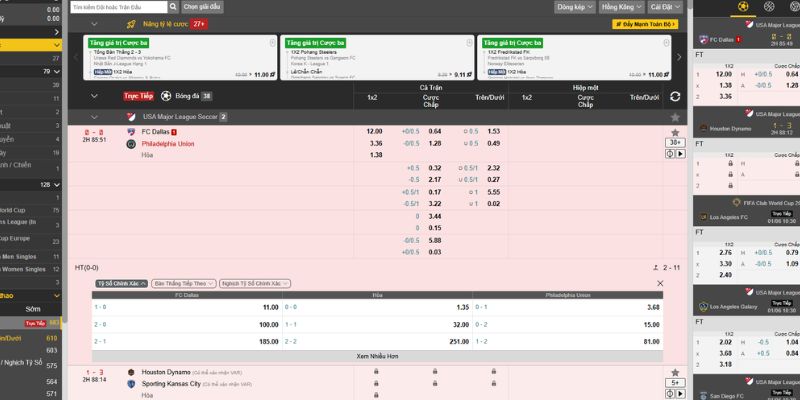Play live stream for FC Dallas match

680,154
